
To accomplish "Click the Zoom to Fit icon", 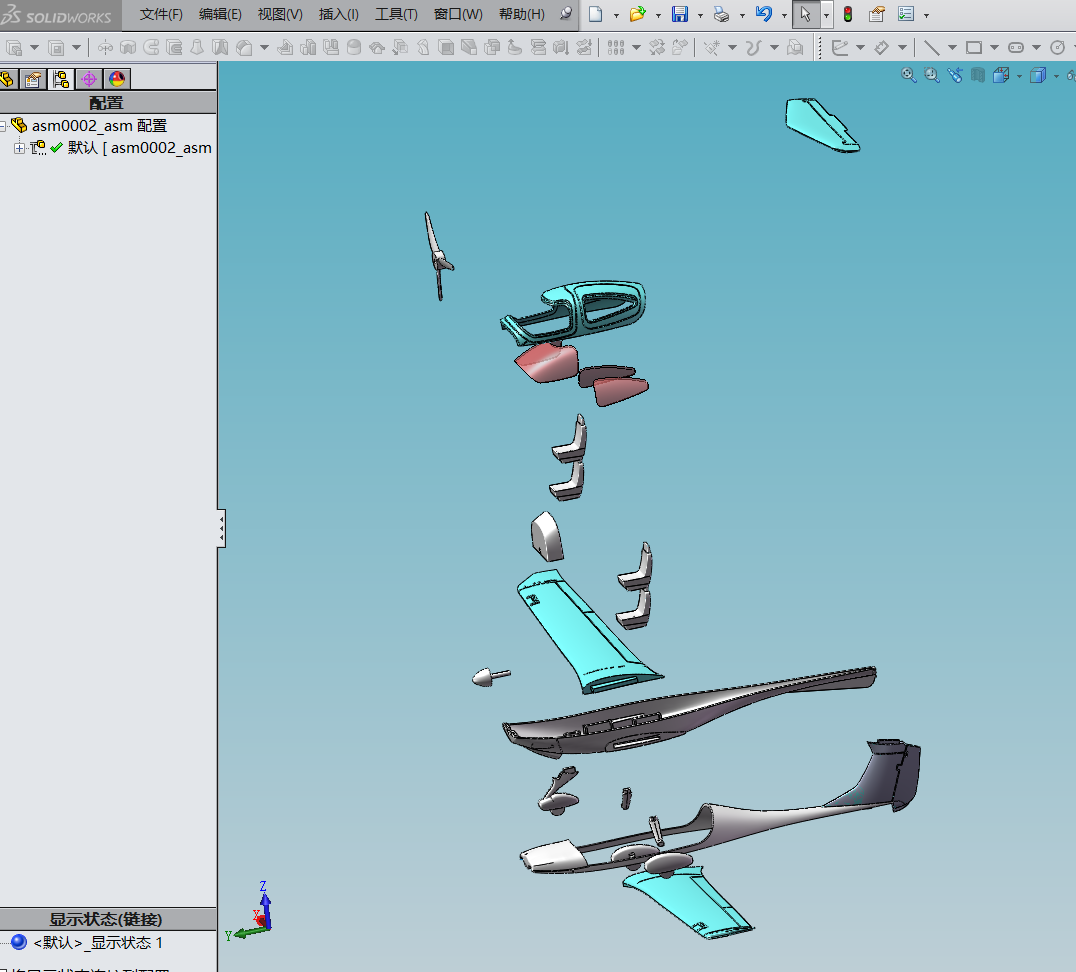I will click(909, 75).
